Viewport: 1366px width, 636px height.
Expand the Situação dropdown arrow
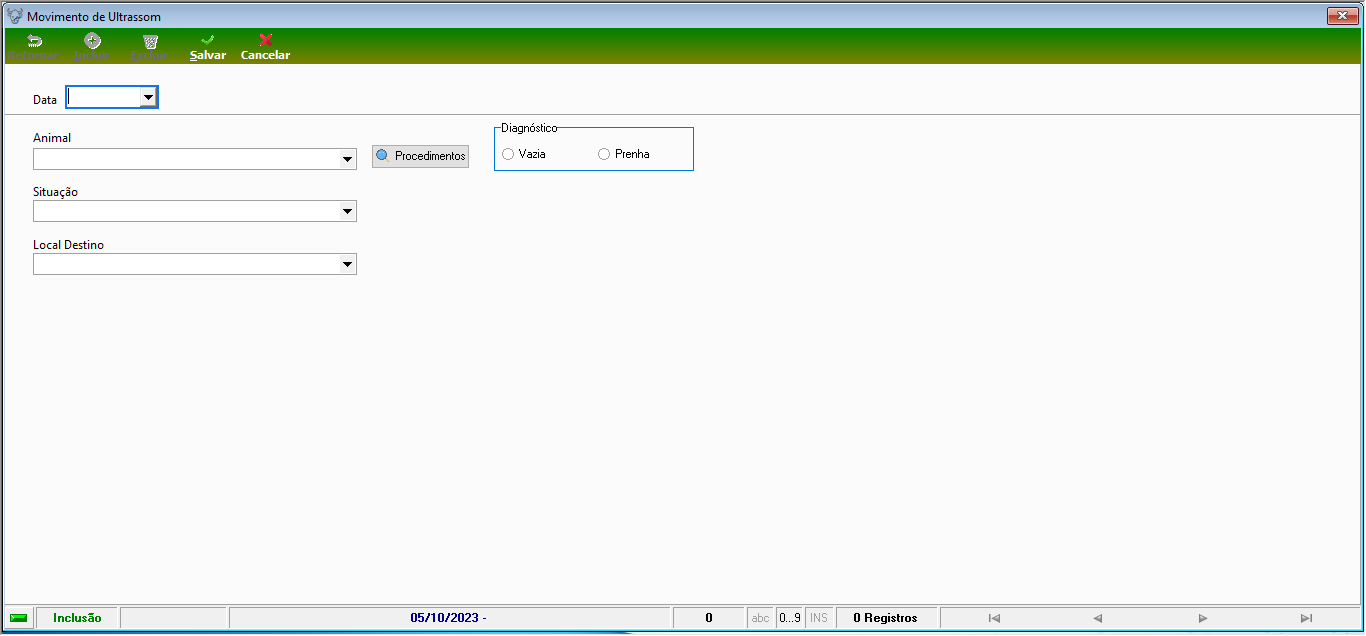pos(347,211)
